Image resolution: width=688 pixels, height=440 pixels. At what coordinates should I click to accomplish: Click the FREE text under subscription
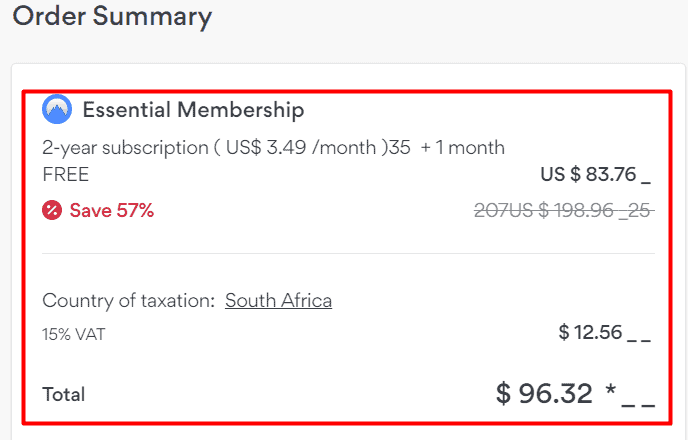(66, 175)
